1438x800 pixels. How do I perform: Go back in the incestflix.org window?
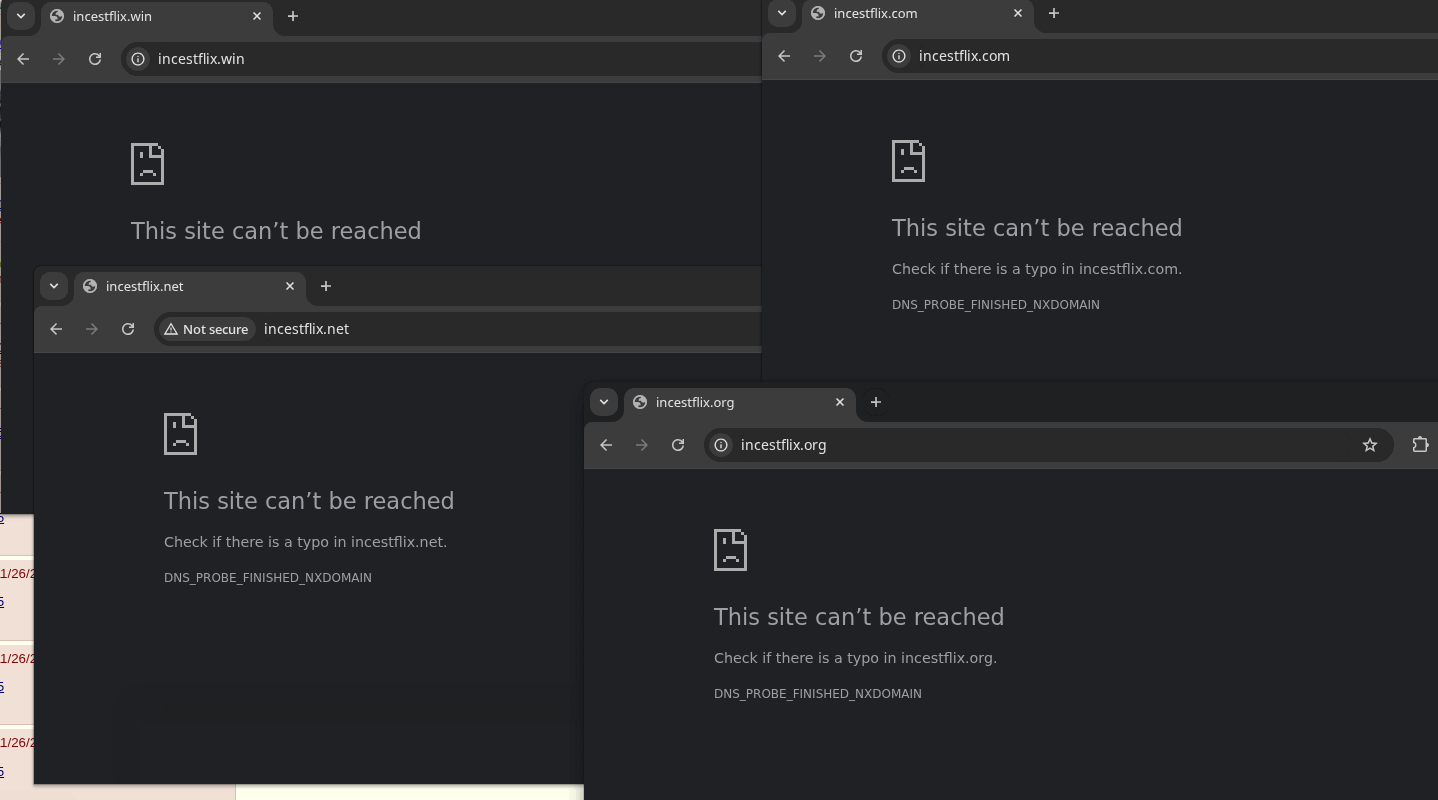click(606, 445)
